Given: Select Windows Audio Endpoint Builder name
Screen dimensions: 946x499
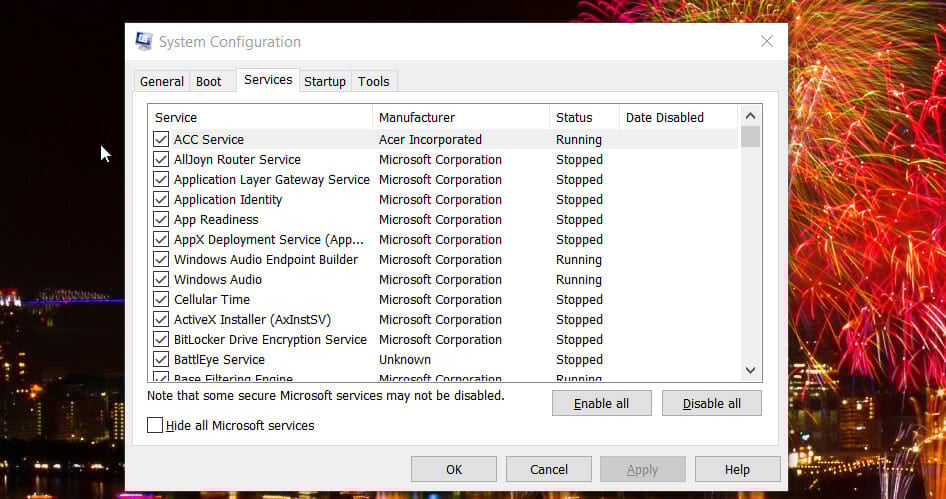Looking at the screenshot, I should point(266,259).
